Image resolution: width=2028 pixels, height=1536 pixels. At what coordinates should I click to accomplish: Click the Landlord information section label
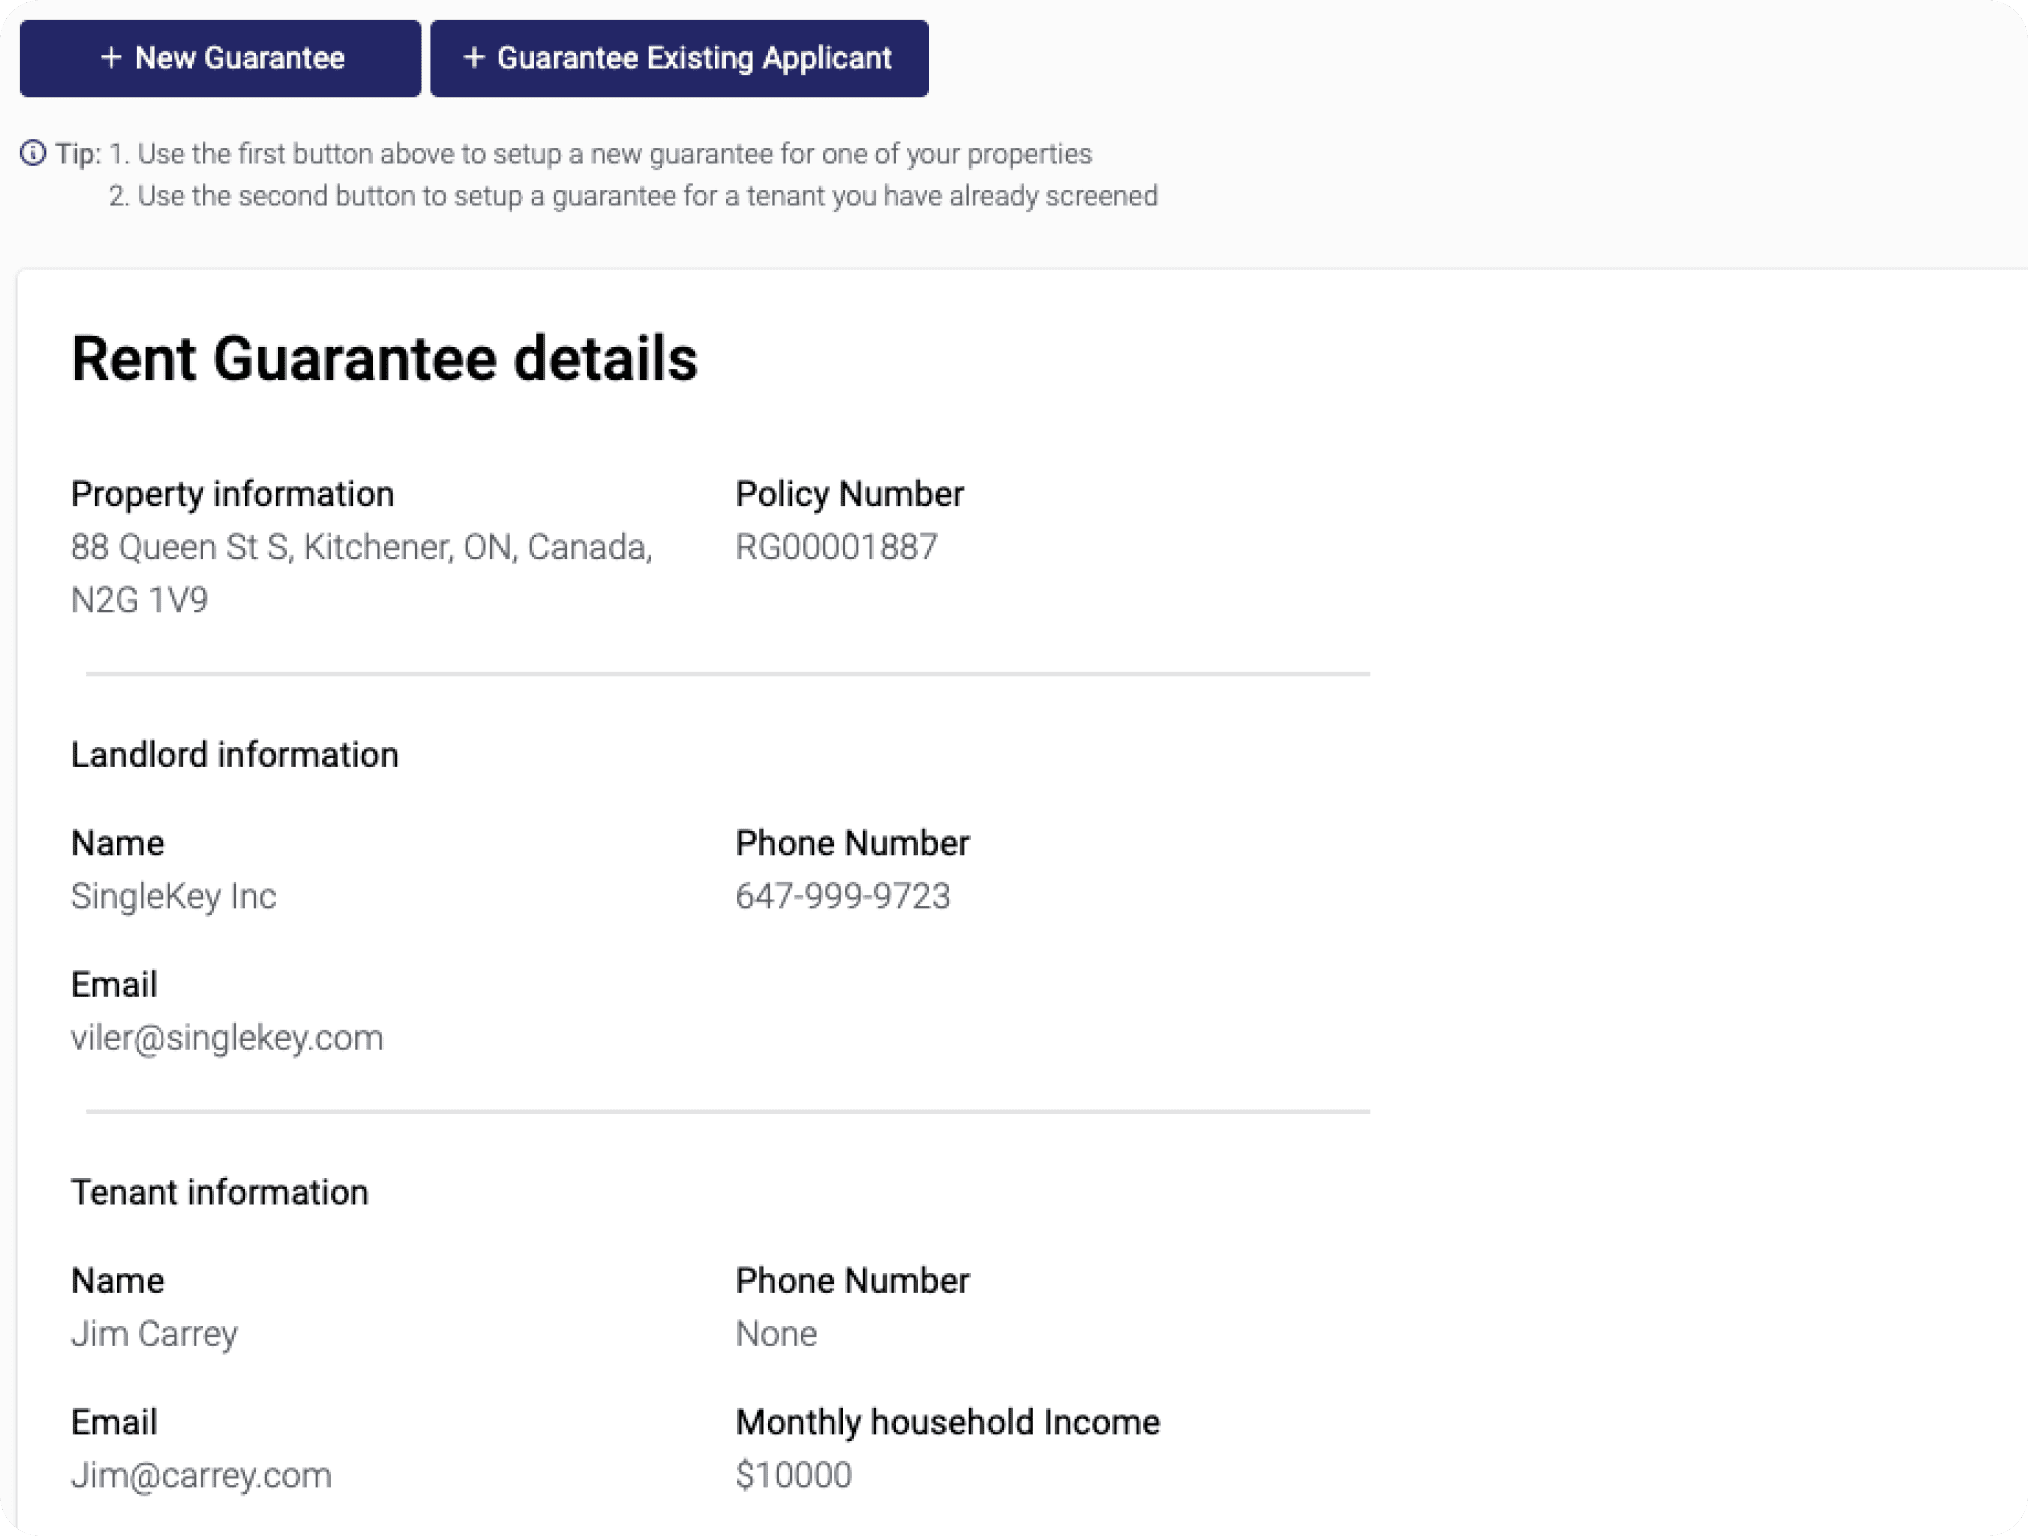(234, 755)
